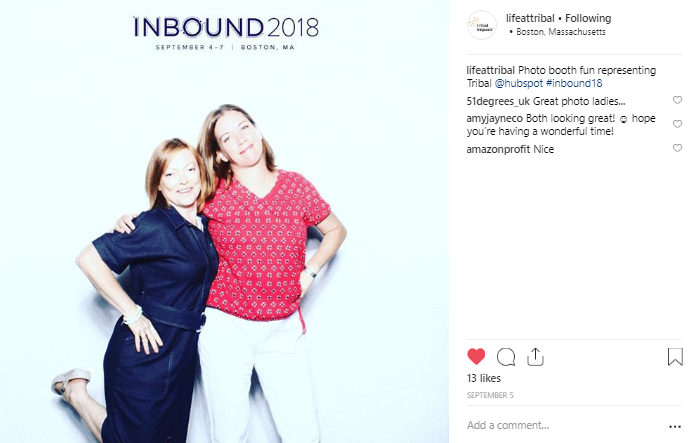Like the 51degrees_uk comment

[677, 101]
